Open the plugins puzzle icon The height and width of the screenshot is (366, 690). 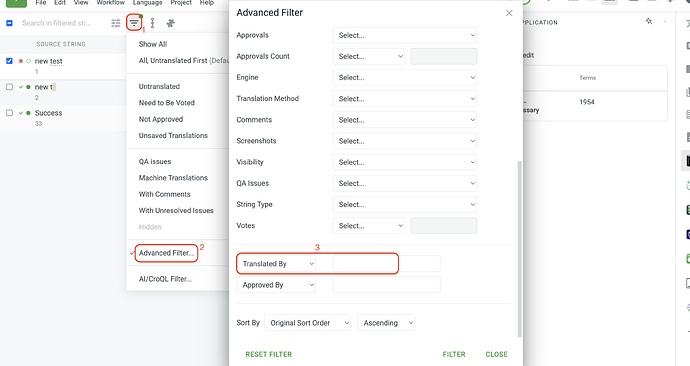(x=170, y=23)
